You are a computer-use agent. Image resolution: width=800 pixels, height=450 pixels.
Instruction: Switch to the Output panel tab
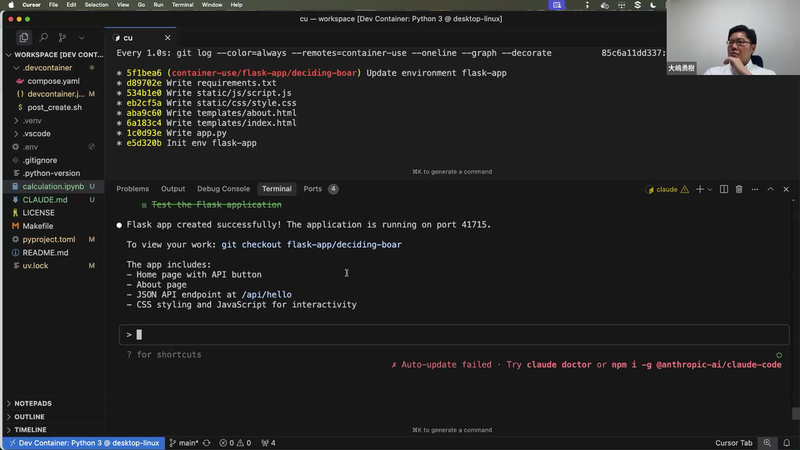click(173, 189)
